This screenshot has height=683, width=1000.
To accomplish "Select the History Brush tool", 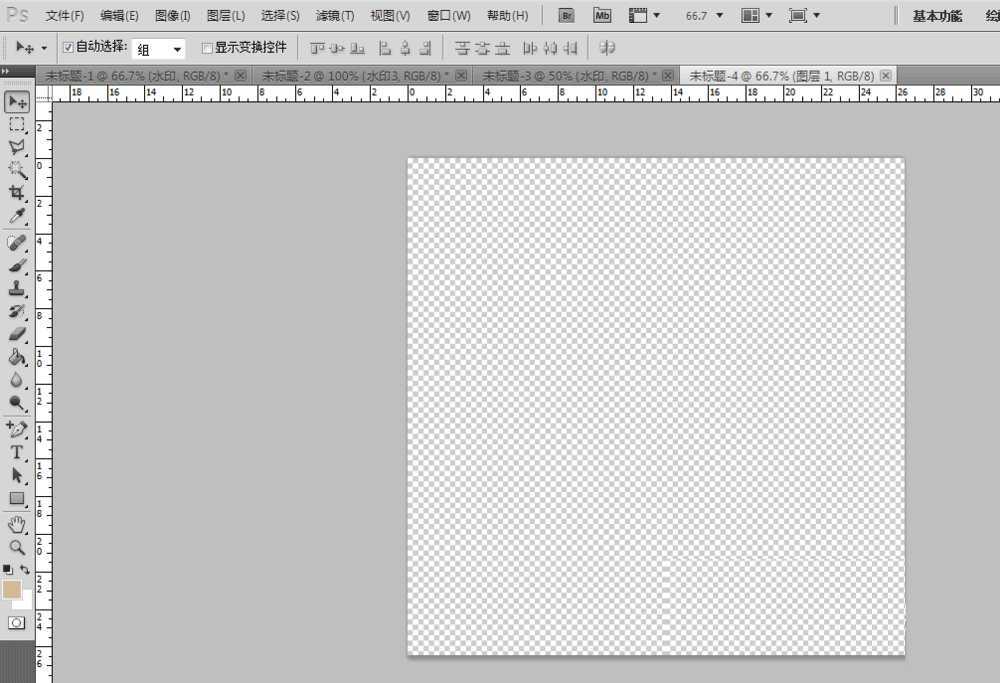I will pyautogui.click(x=17, y=311).
